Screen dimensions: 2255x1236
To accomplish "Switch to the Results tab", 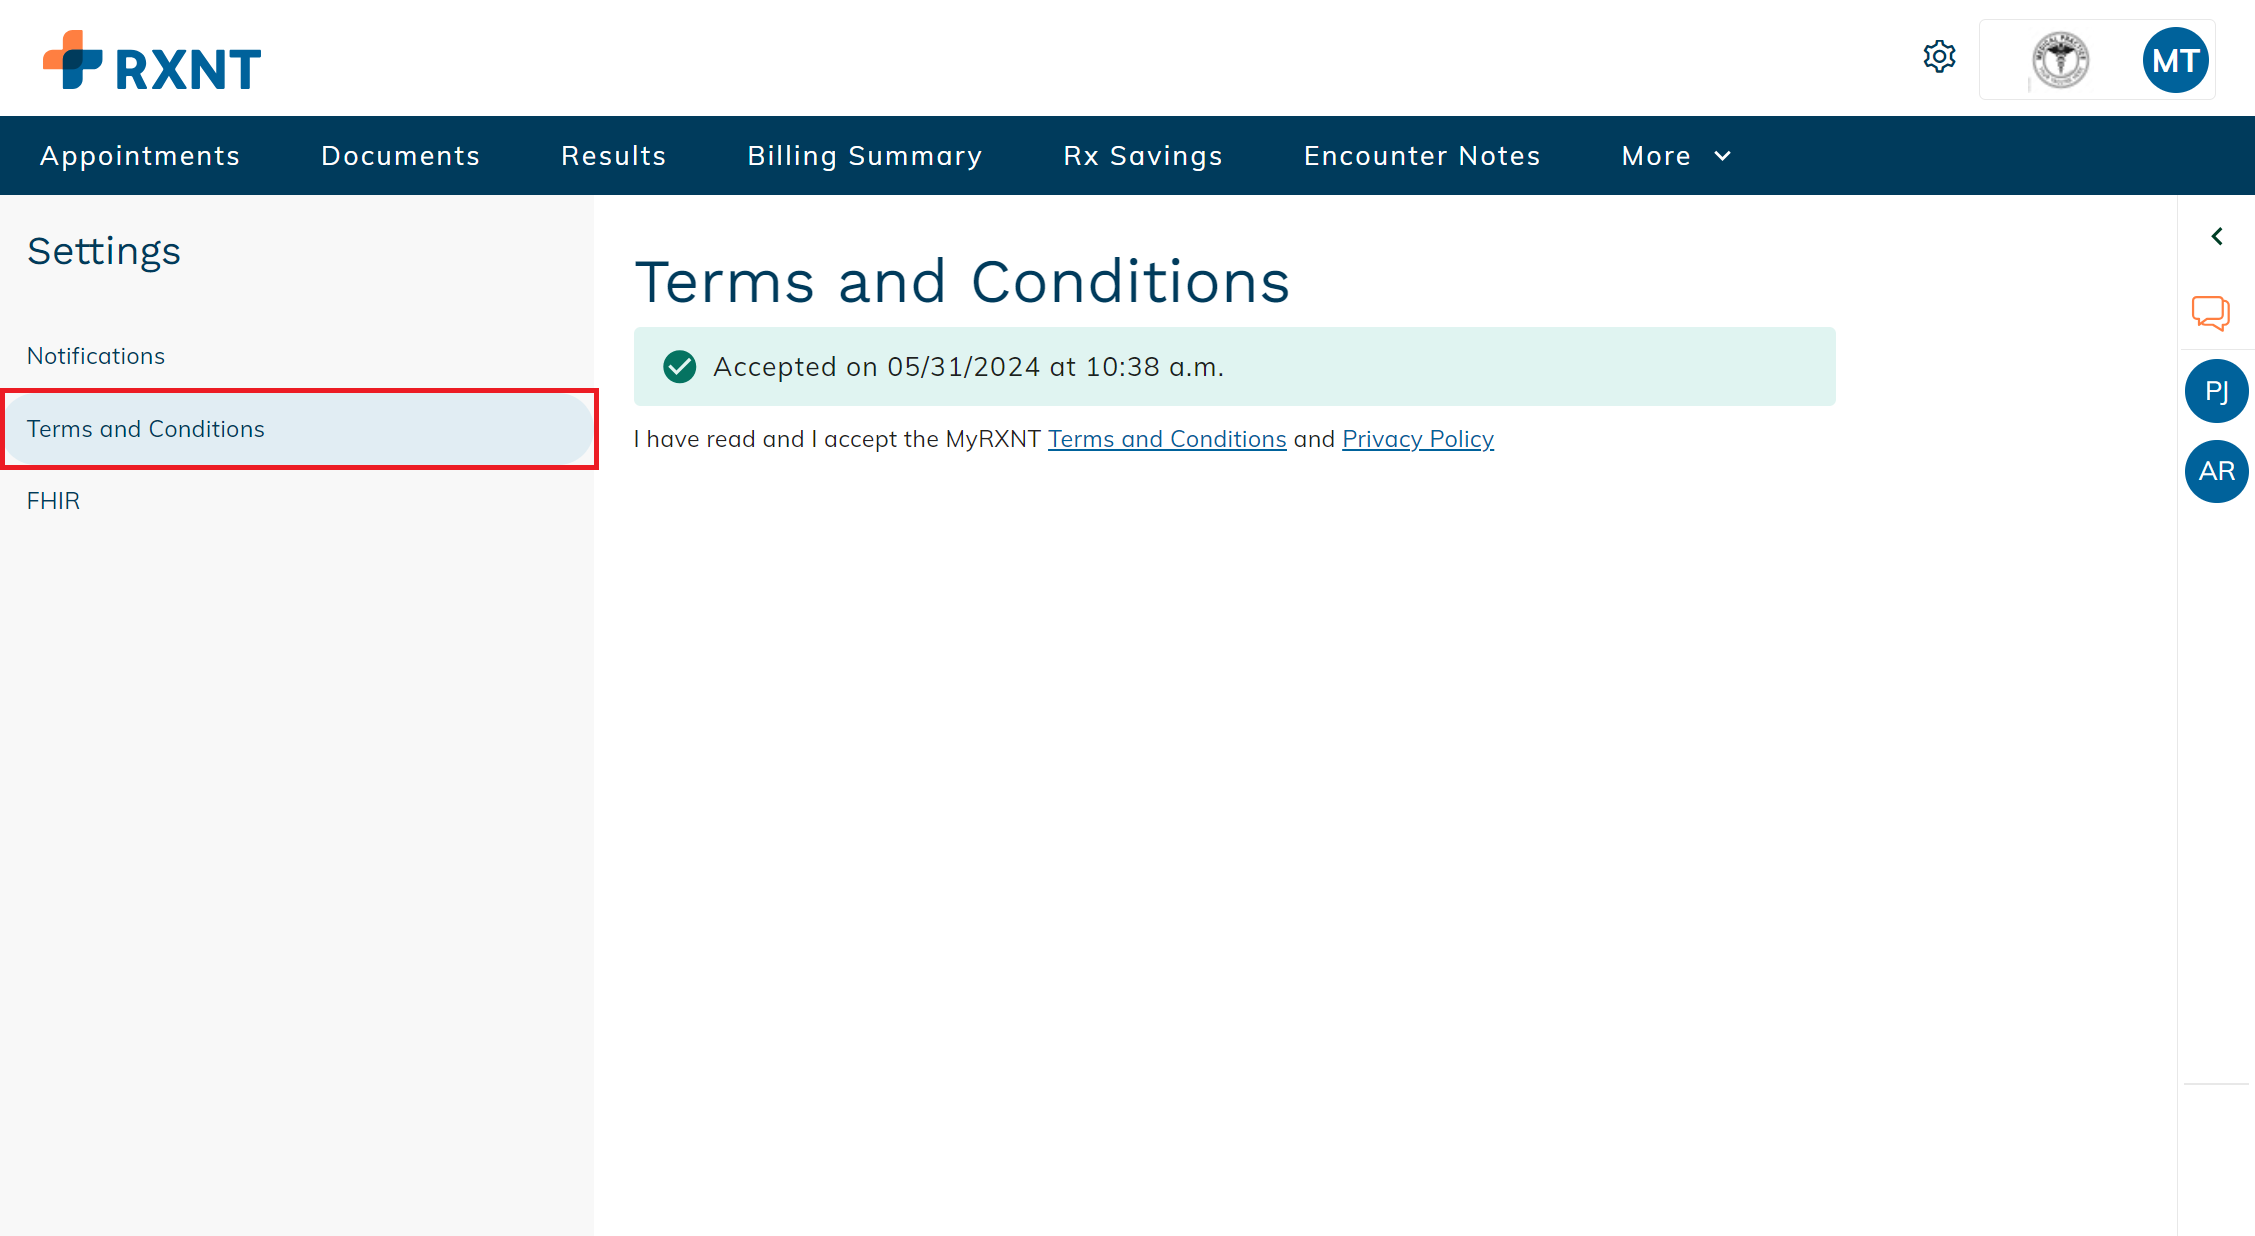I will (x=613, y=156).
